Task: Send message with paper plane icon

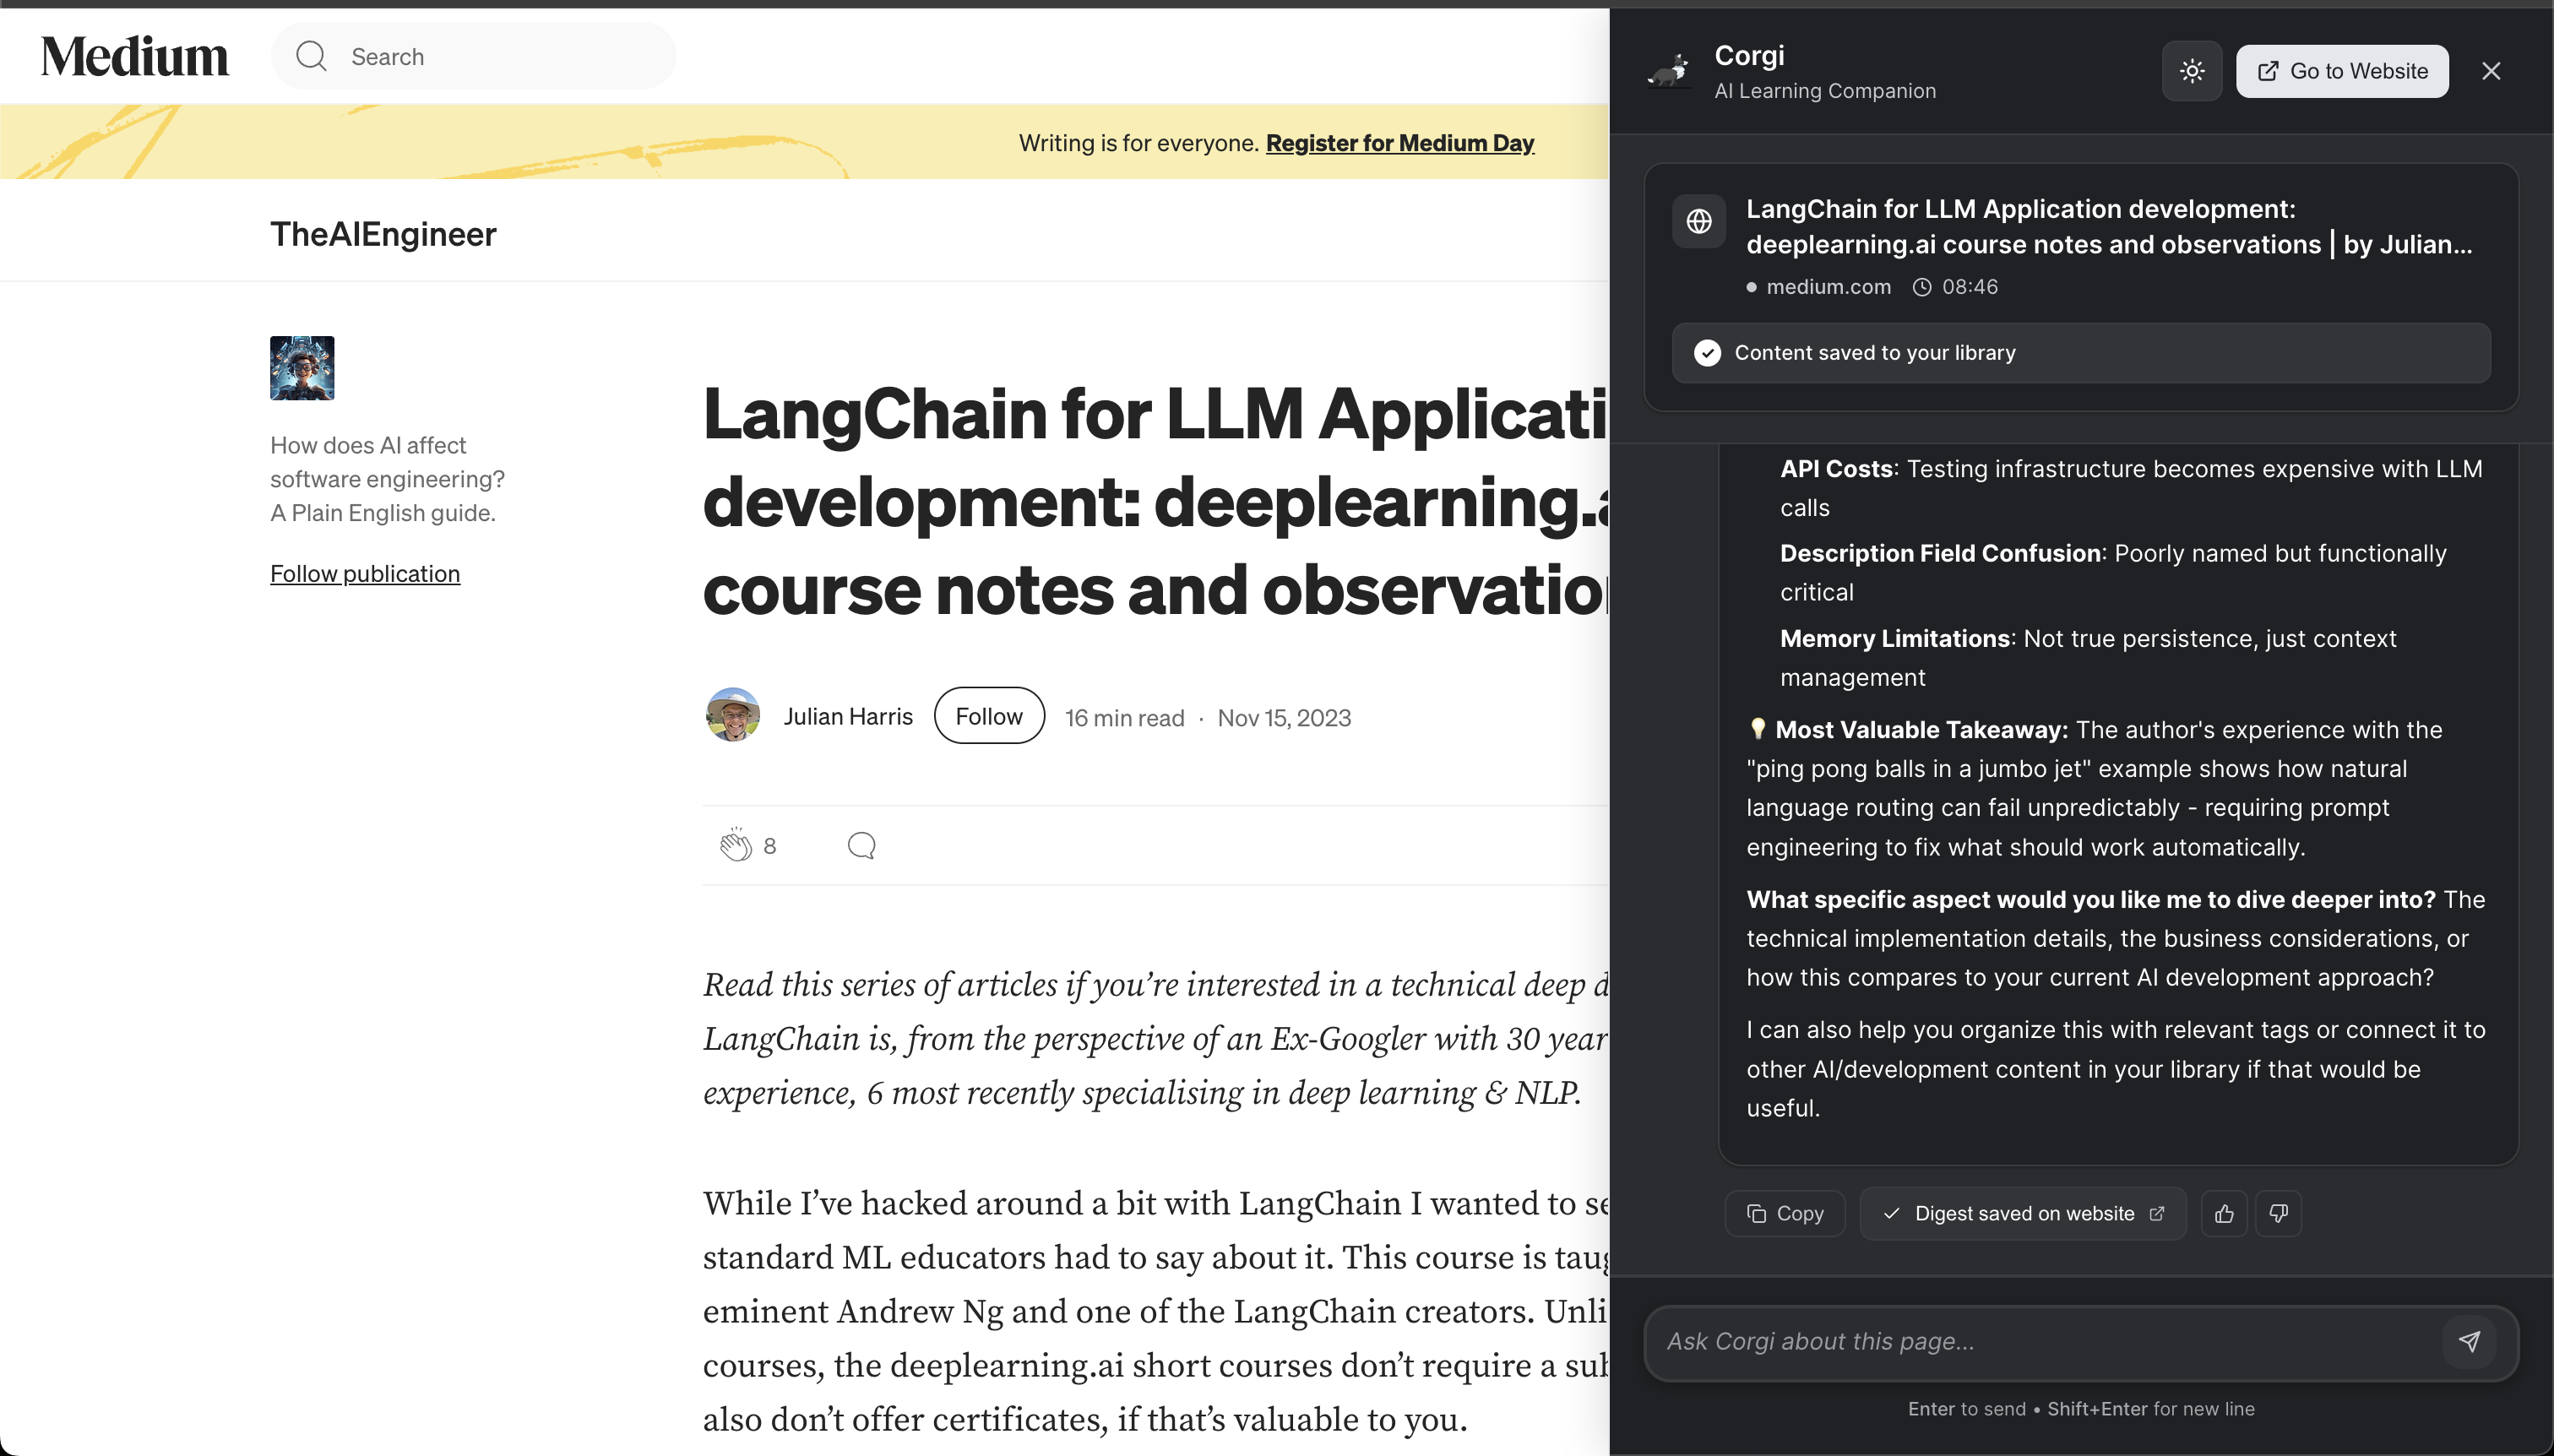Action: 2469,1342
